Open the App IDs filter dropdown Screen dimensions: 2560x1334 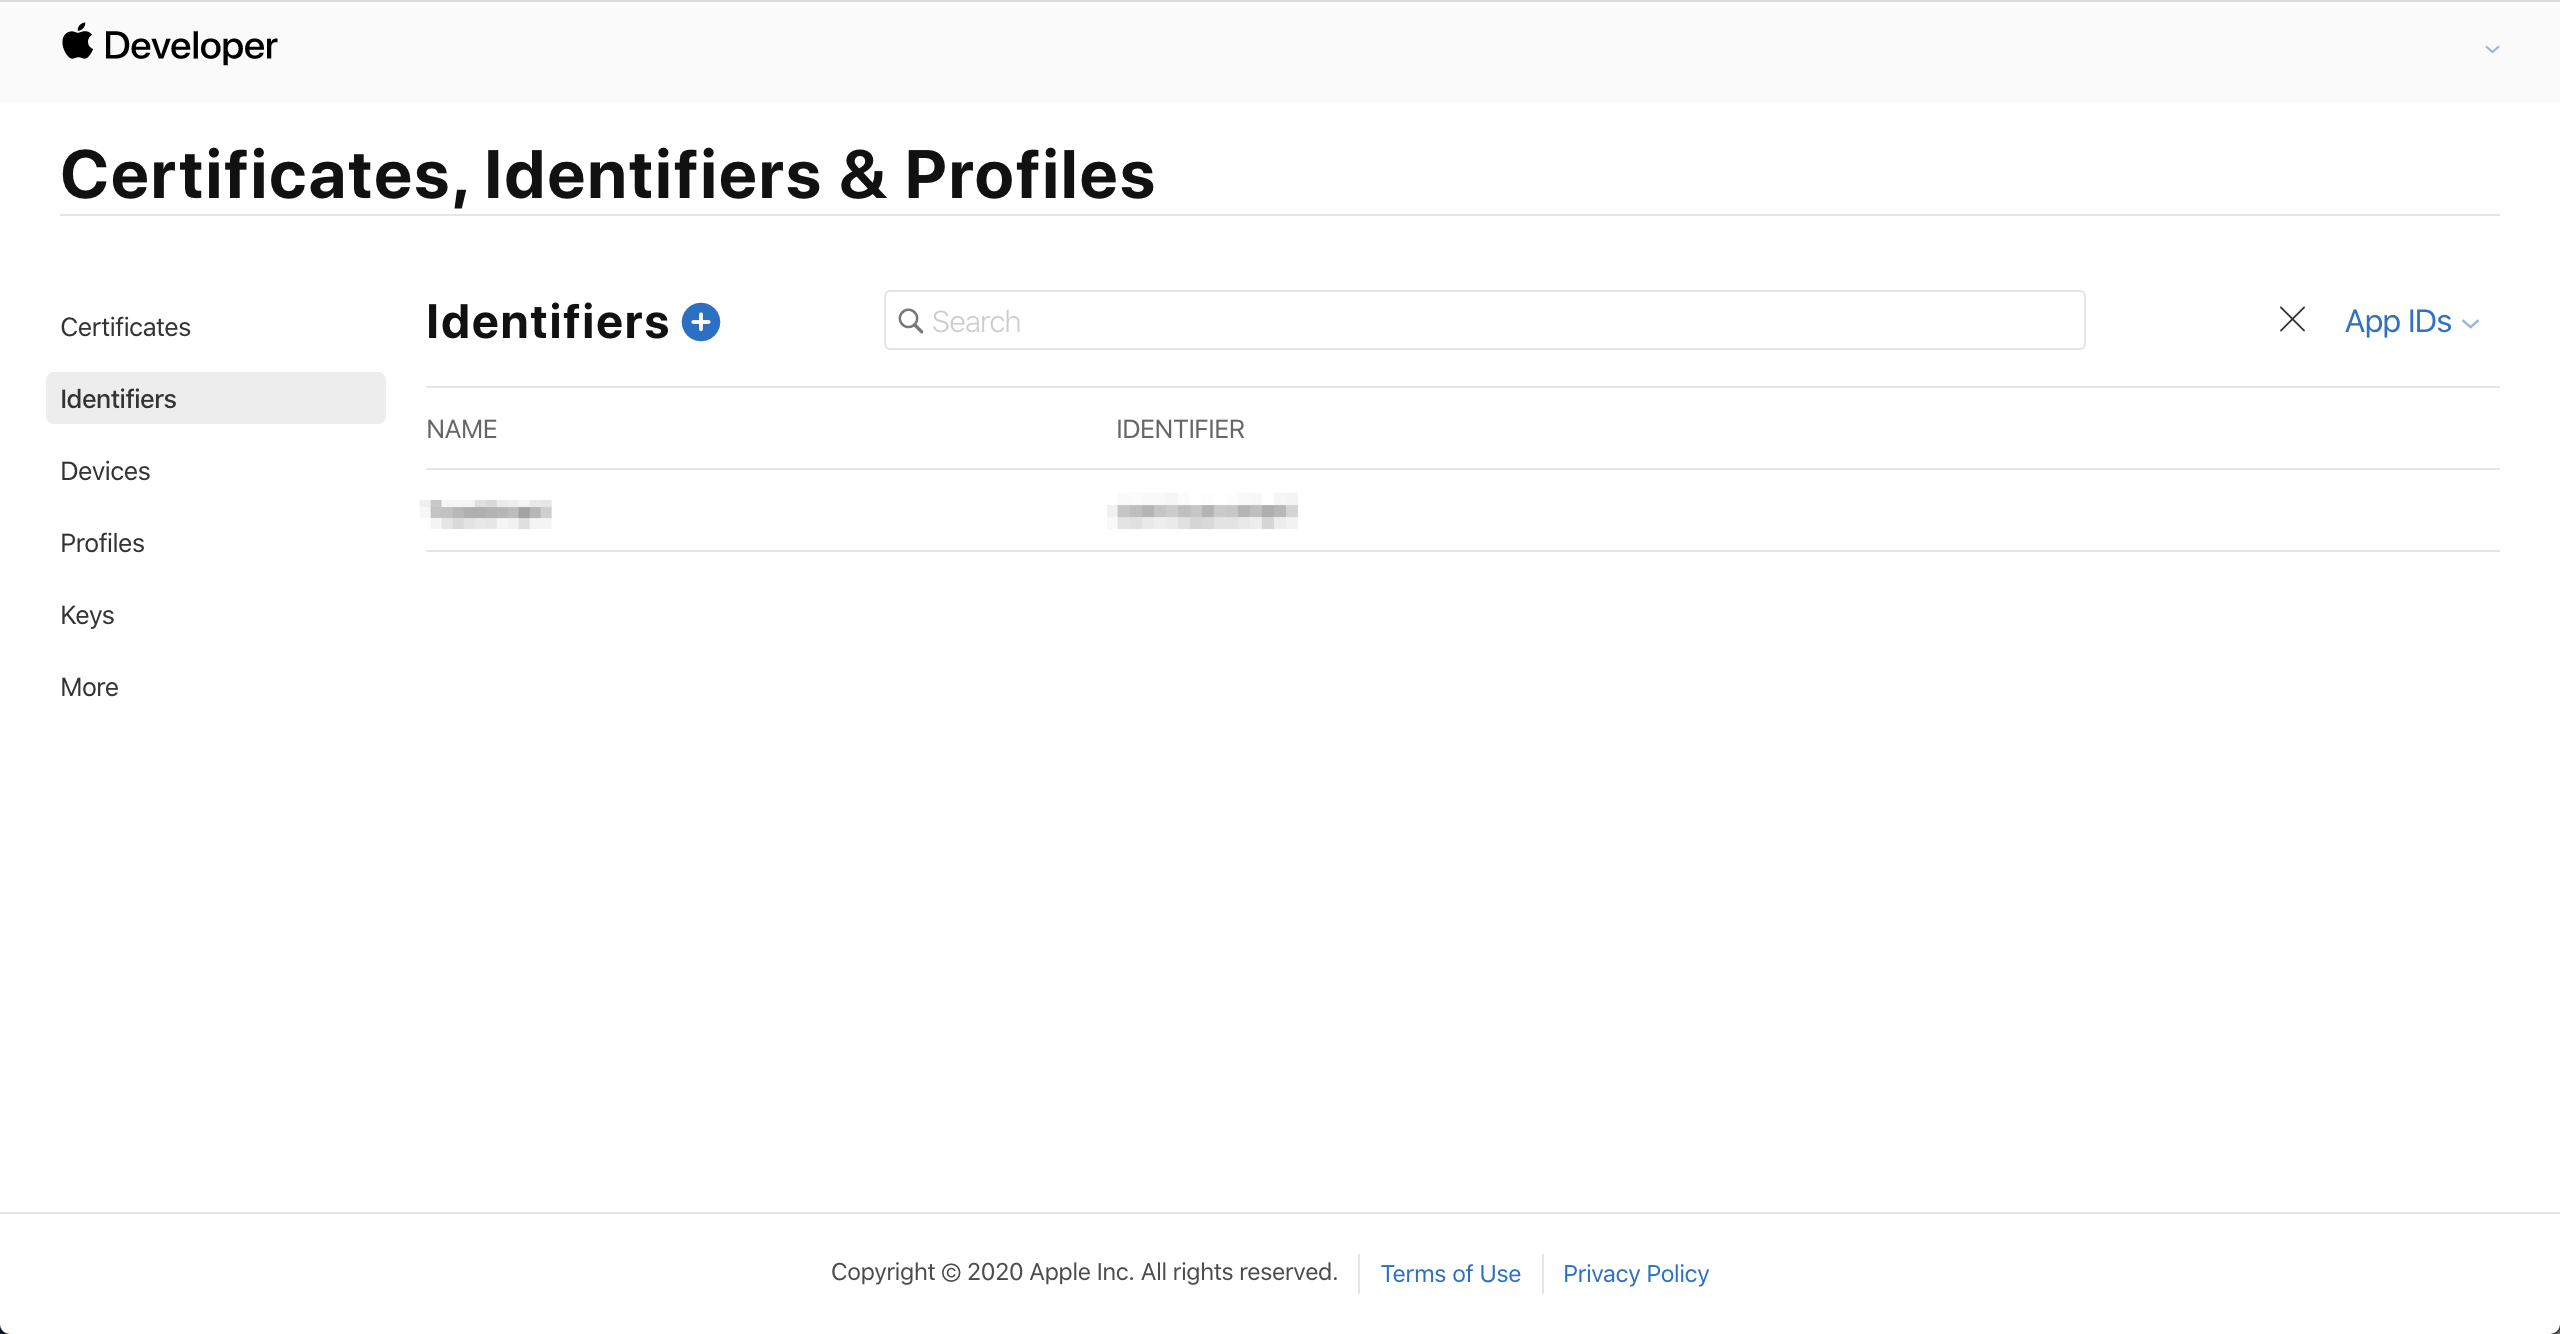[x=2412, y=322]
